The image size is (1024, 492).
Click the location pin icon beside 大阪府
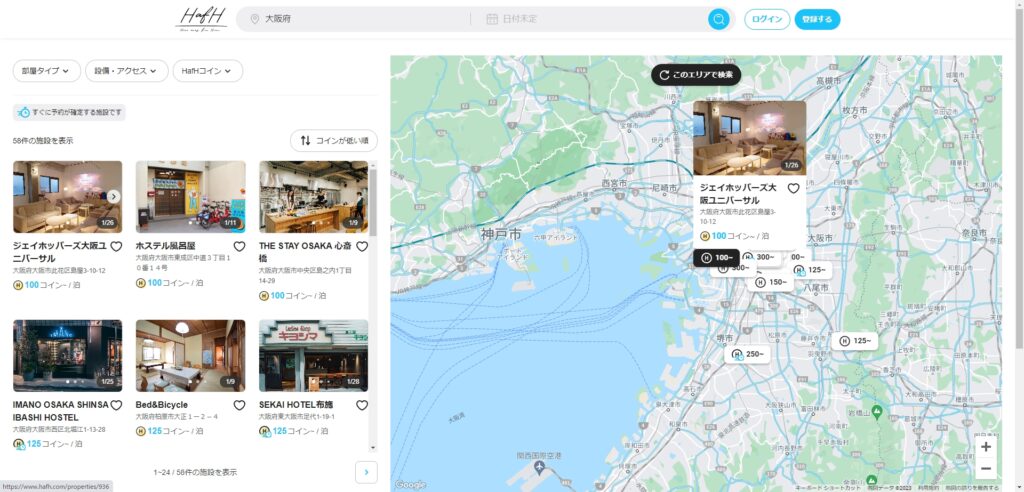[255, 20]
